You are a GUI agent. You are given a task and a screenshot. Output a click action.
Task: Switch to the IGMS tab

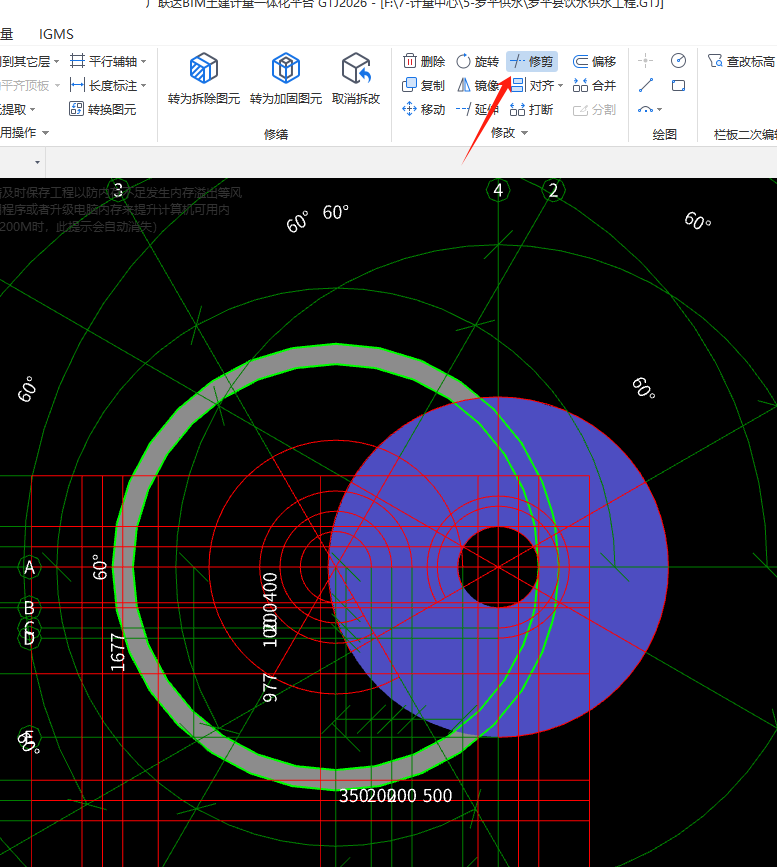pyautogui.click(x=56, y=34)
